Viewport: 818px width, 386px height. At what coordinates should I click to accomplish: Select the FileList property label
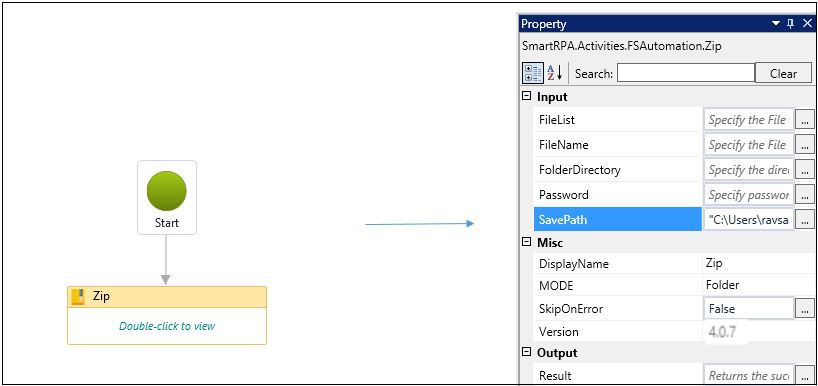(x=557, y=119)
